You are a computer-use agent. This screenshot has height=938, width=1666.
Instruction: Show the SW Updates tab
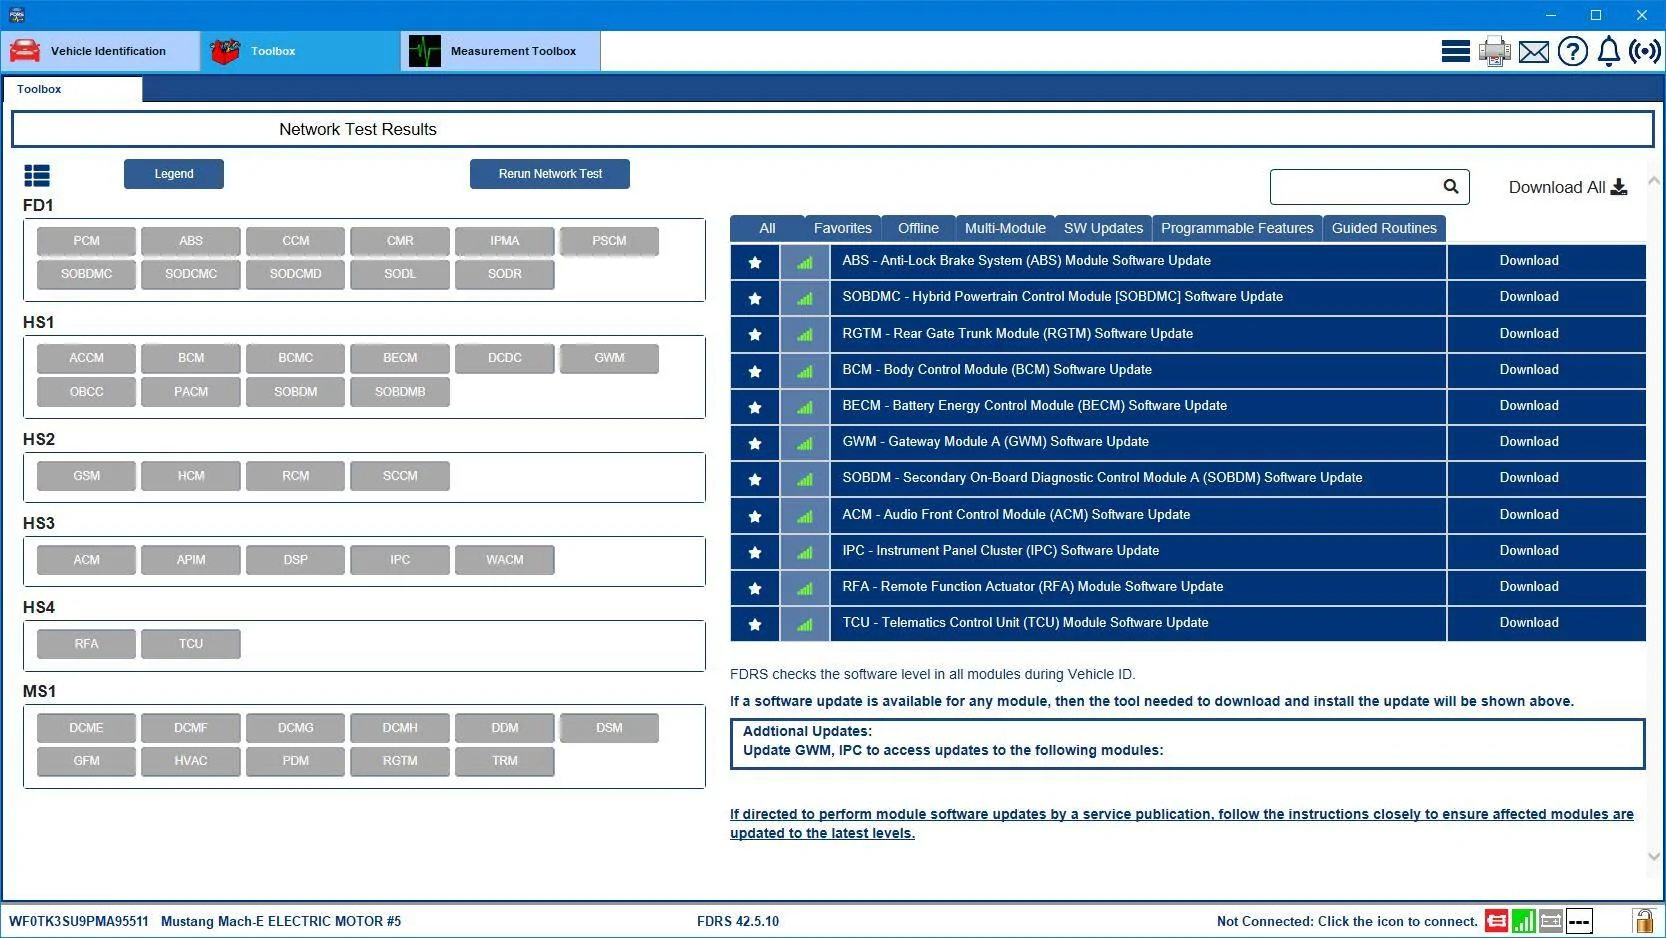click(x=1103, y=228)
